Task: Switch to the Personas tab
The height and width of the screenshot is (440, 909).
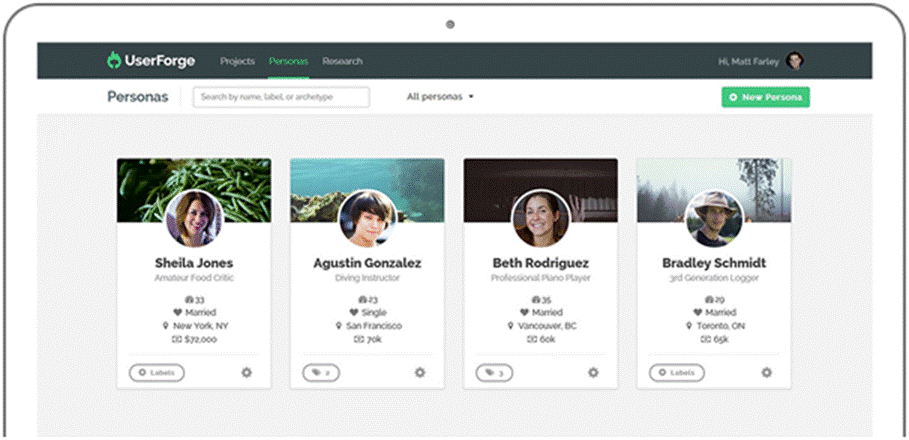Action: pos(287,61)
